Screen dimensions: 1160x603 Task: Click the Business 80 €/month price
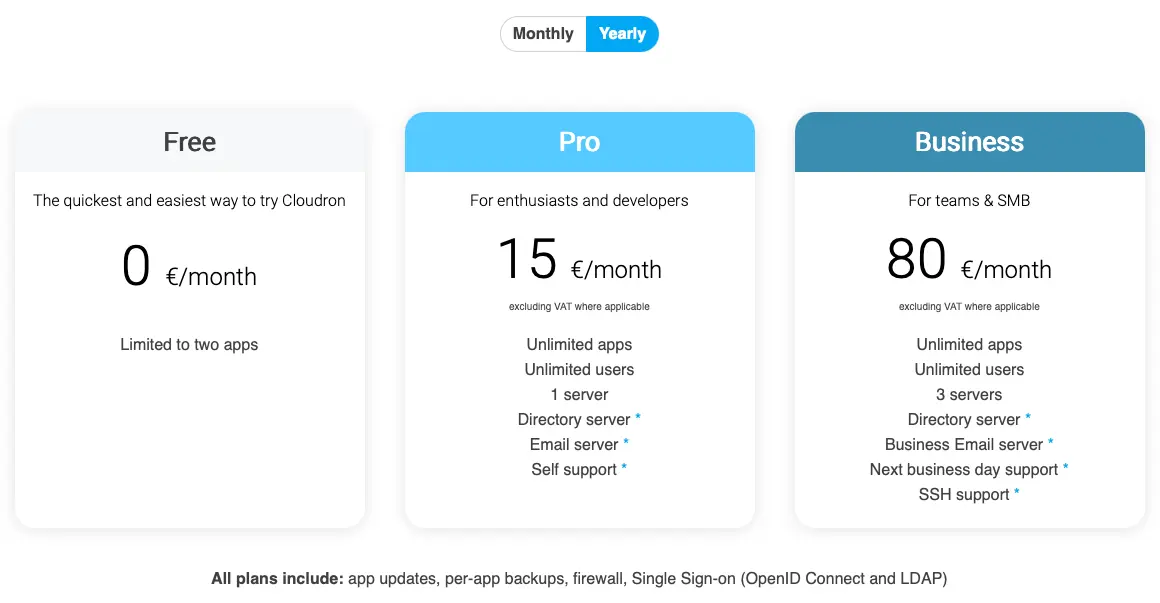coord(969,260)
